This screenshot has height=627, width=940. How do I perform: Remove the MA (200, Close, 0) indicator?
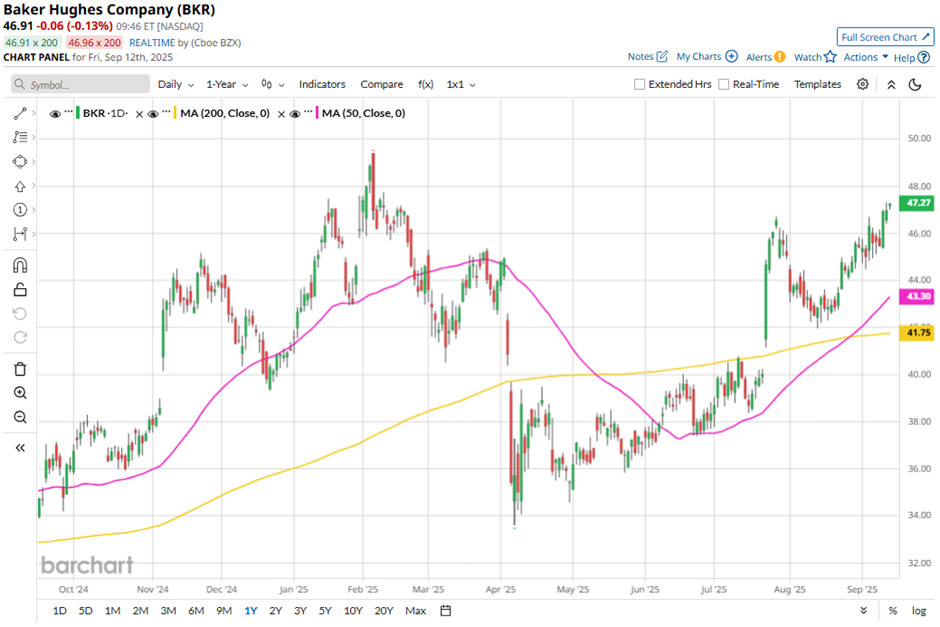pyautogui.click(x=281, y=114)
